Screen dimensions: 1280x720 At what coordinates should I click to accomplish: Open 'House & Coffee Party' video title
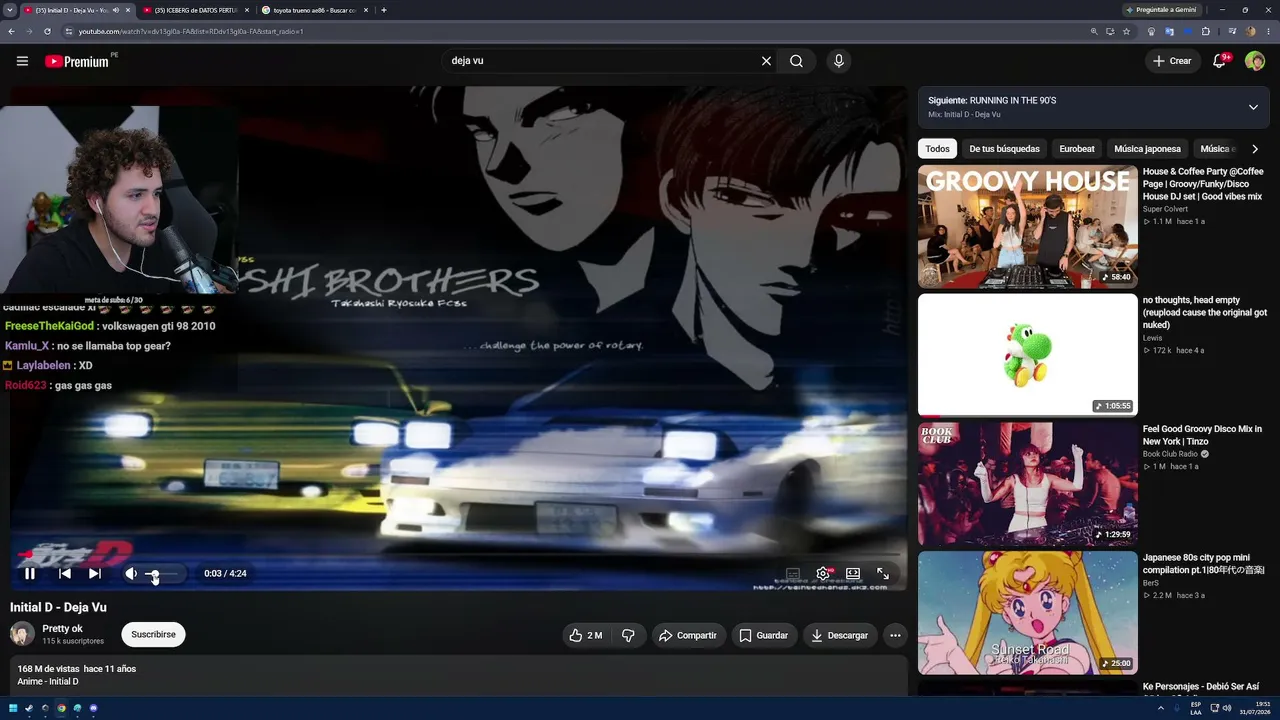1203,184
